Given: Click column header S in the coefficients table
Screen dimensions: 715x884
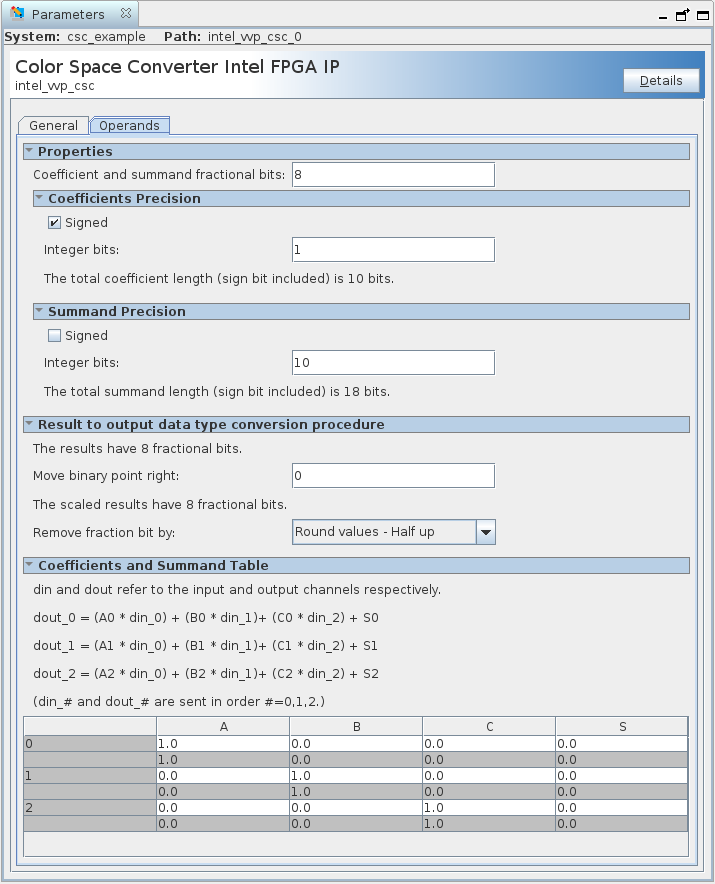Looking at the screenshot, I should point(622,727).
